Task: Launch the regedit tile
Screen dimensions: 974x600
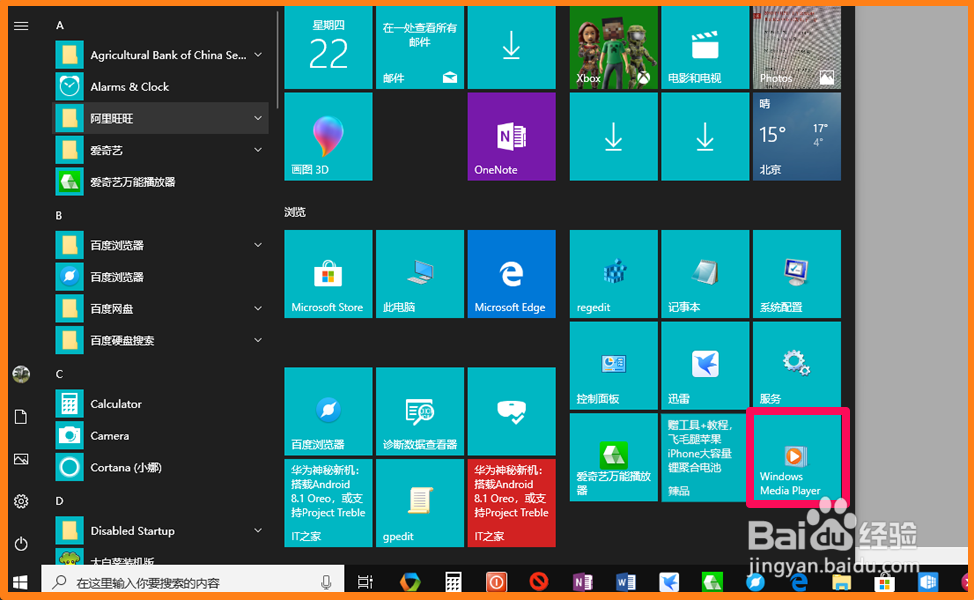Action: pos(613,274)
